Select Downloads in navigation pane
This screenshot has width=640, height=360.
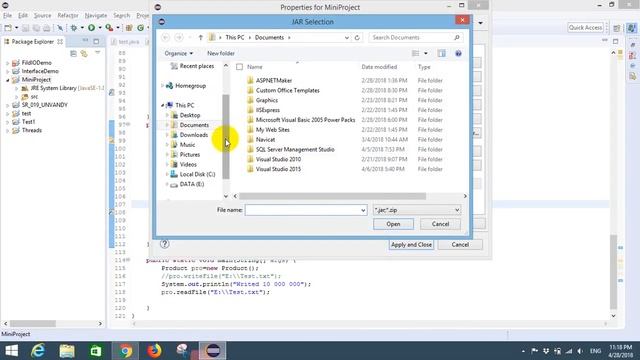(193, 135)
